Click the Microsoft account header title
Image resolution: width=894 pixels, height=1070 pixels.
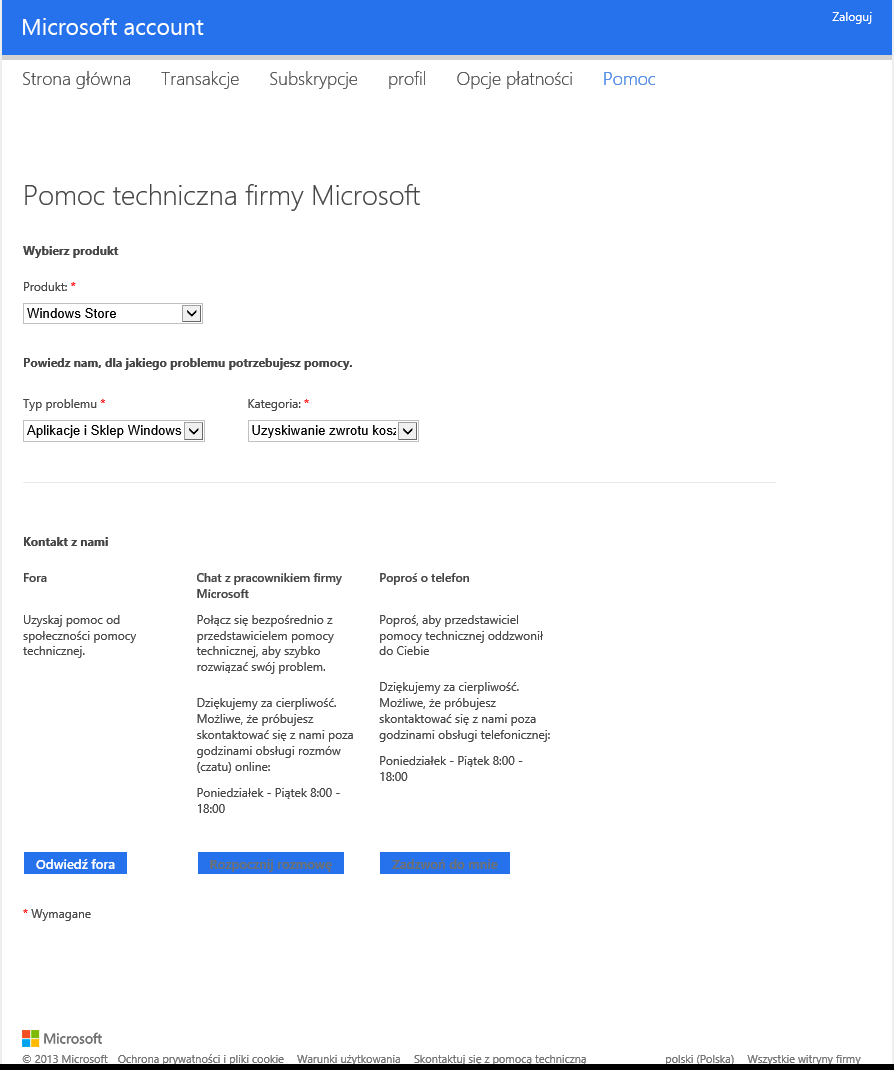coord(113,27)
